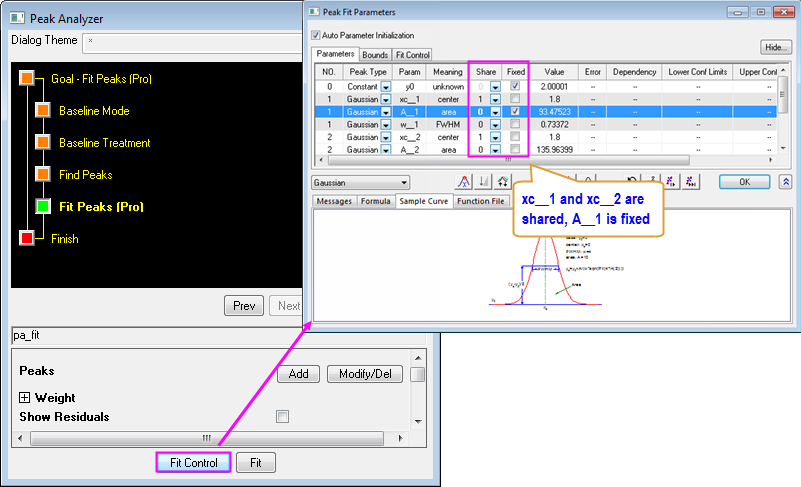Select the Baseline Treatment step box
Image resolution: width=801 pixels, height=487 pixels.
click(42, 142)
